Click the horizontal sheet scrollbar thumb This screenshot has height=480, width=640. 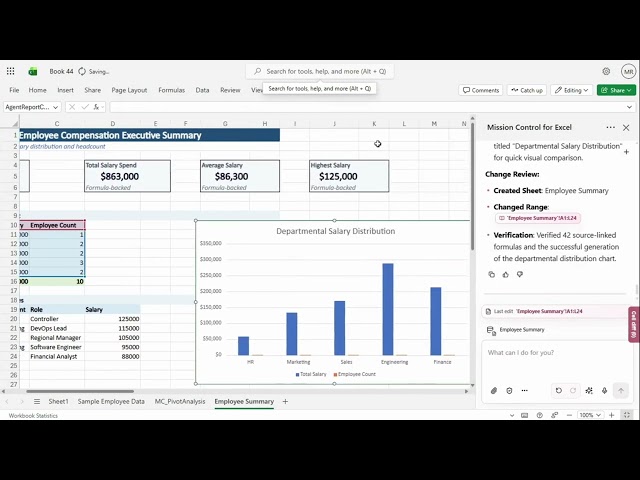[80, 391]
